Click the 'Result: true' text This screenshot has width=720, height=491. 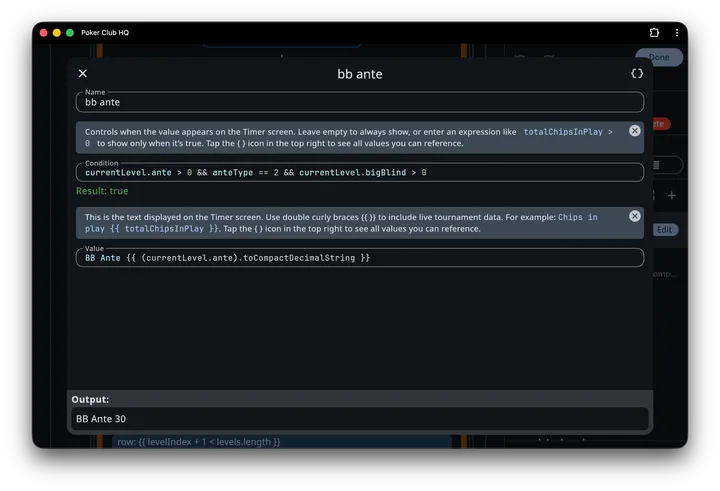coord(102,191)
